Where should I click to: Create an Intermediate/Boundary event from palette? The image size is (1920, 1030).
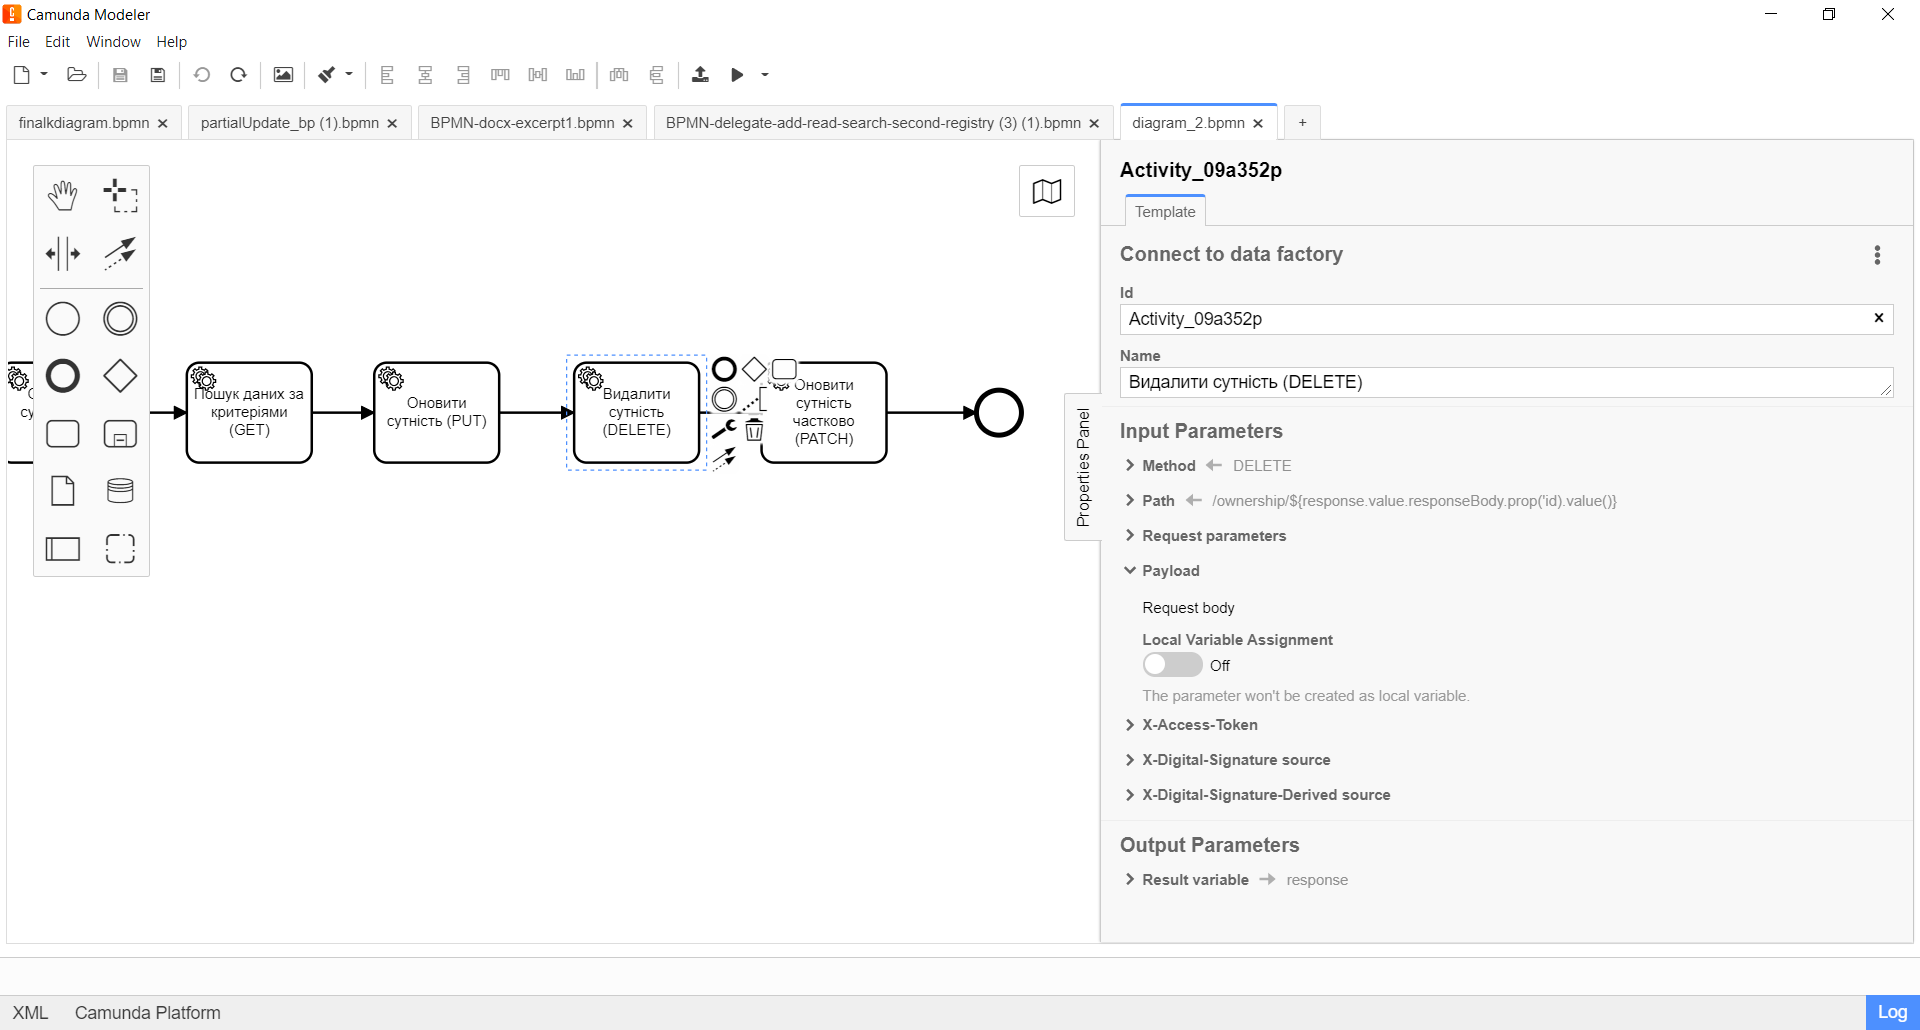tap(120, 319)
